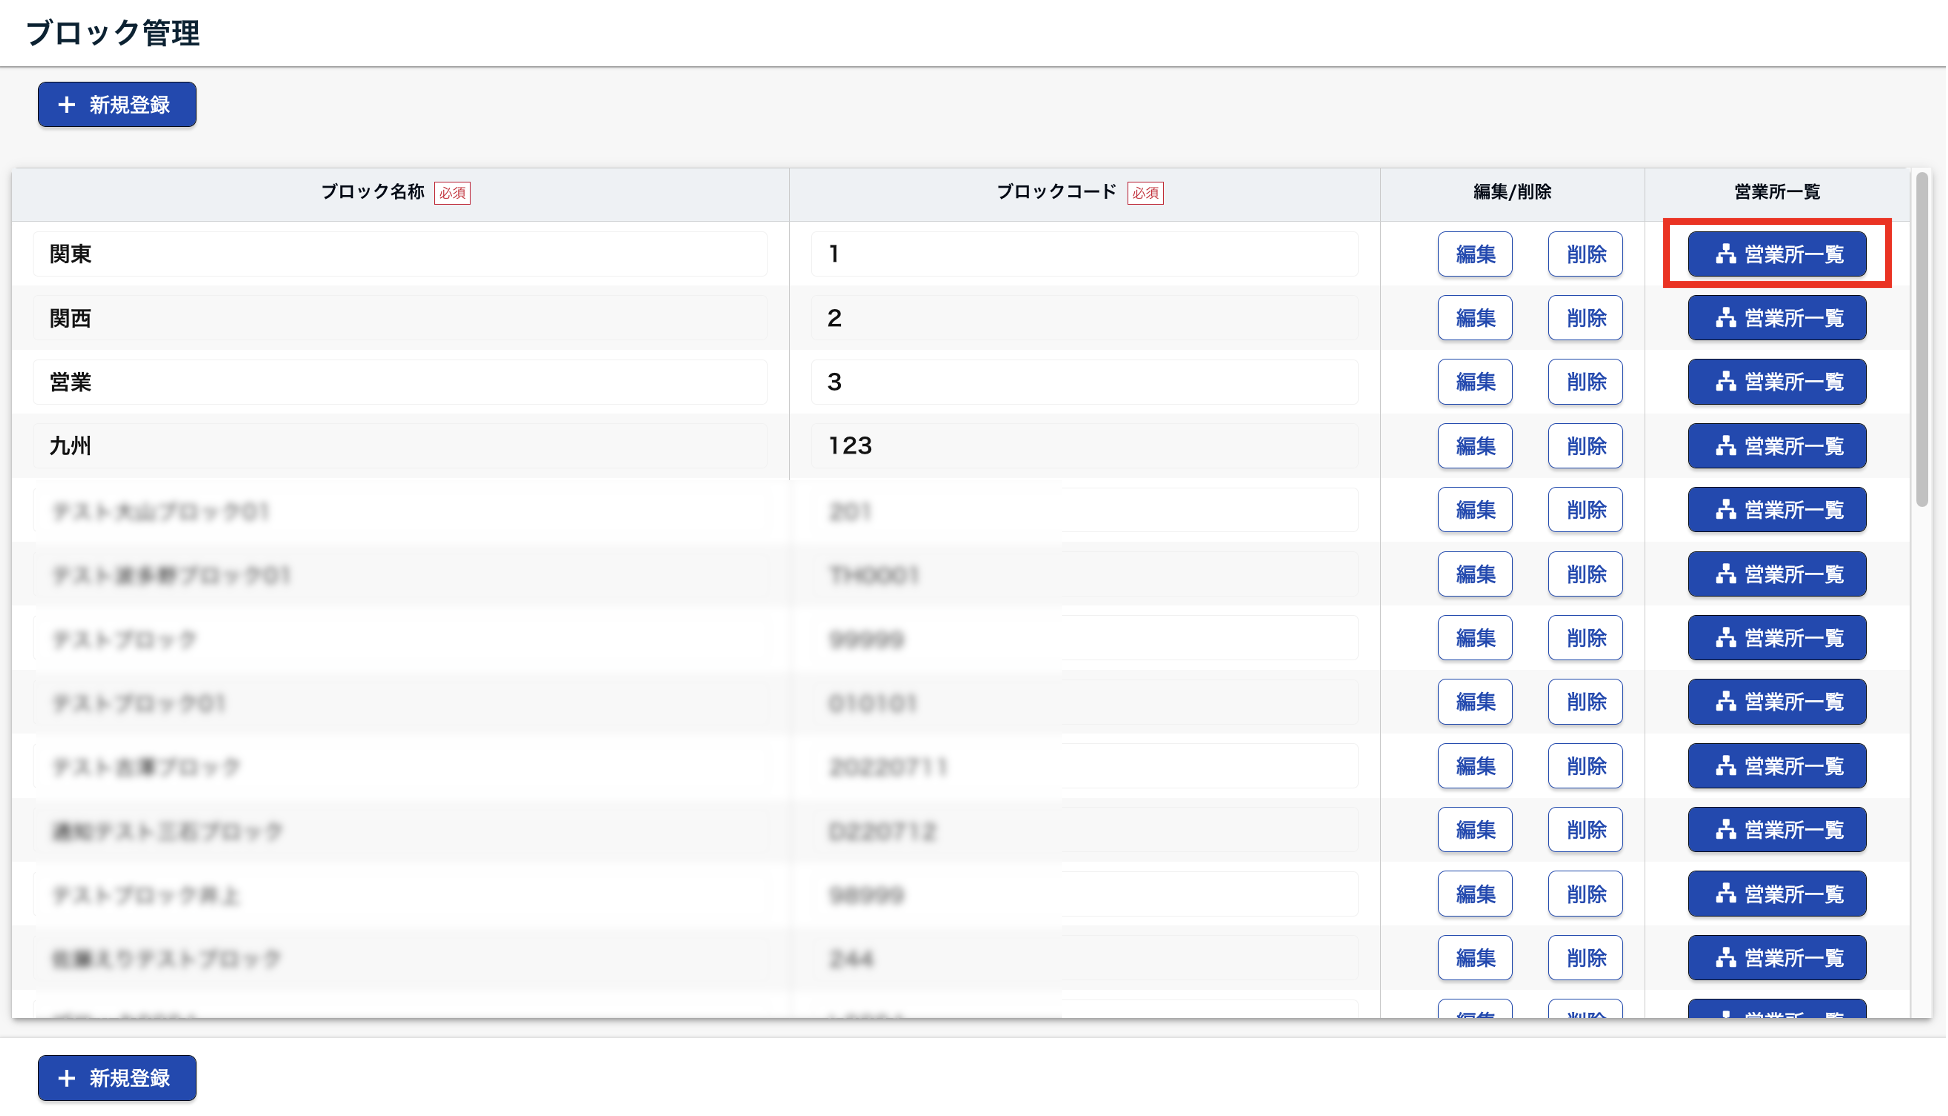The width and height of the screenshot is (1948, 1116).
Task: Delete the row with block code 010101
Action: click(x=1585, y=702)
